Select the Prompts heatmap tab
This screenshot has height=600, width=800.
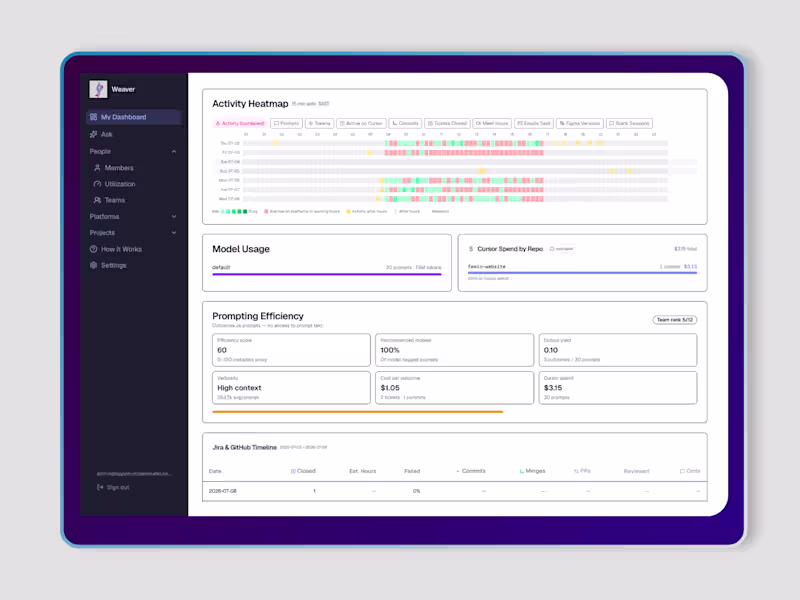coord(286,123)
